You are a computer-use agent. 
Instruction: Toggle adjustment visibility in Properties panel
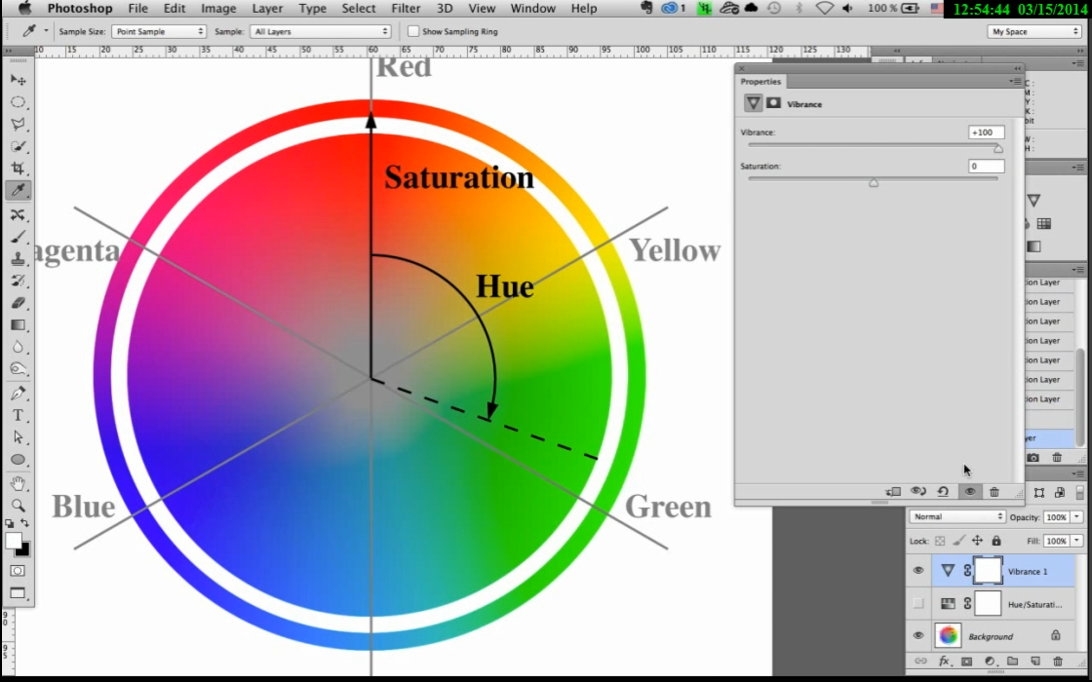[x=969, y=492]
